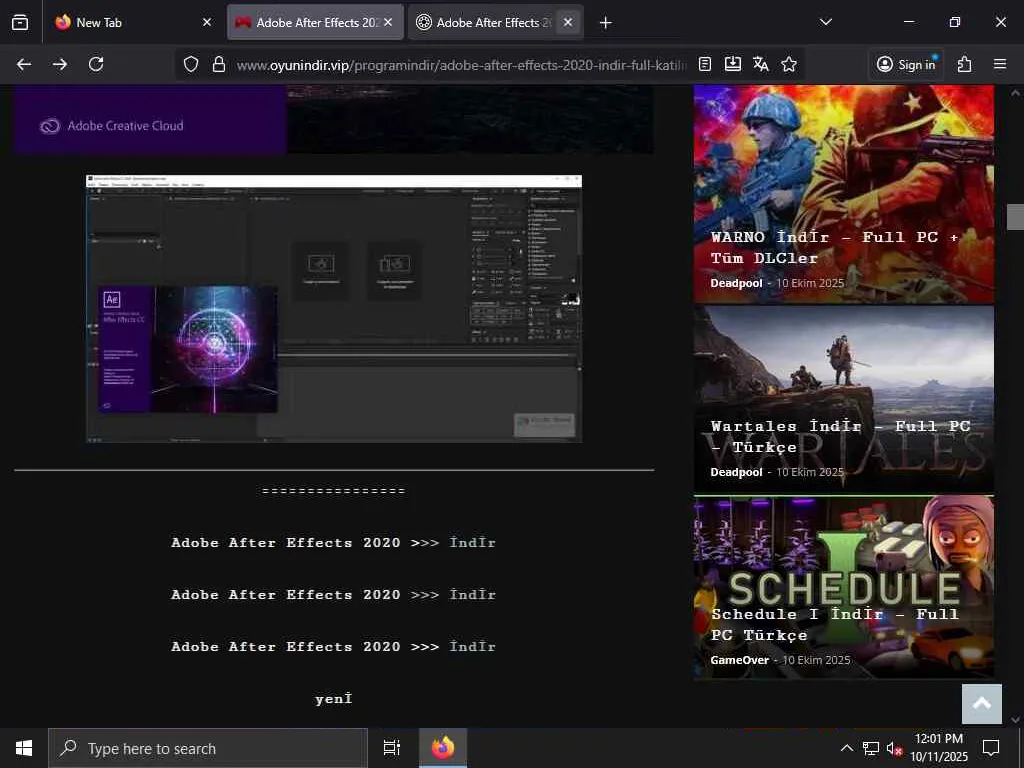Close the New Tab tab
1024x768 pixels.
pyautogui.click(x=207, y=22)
